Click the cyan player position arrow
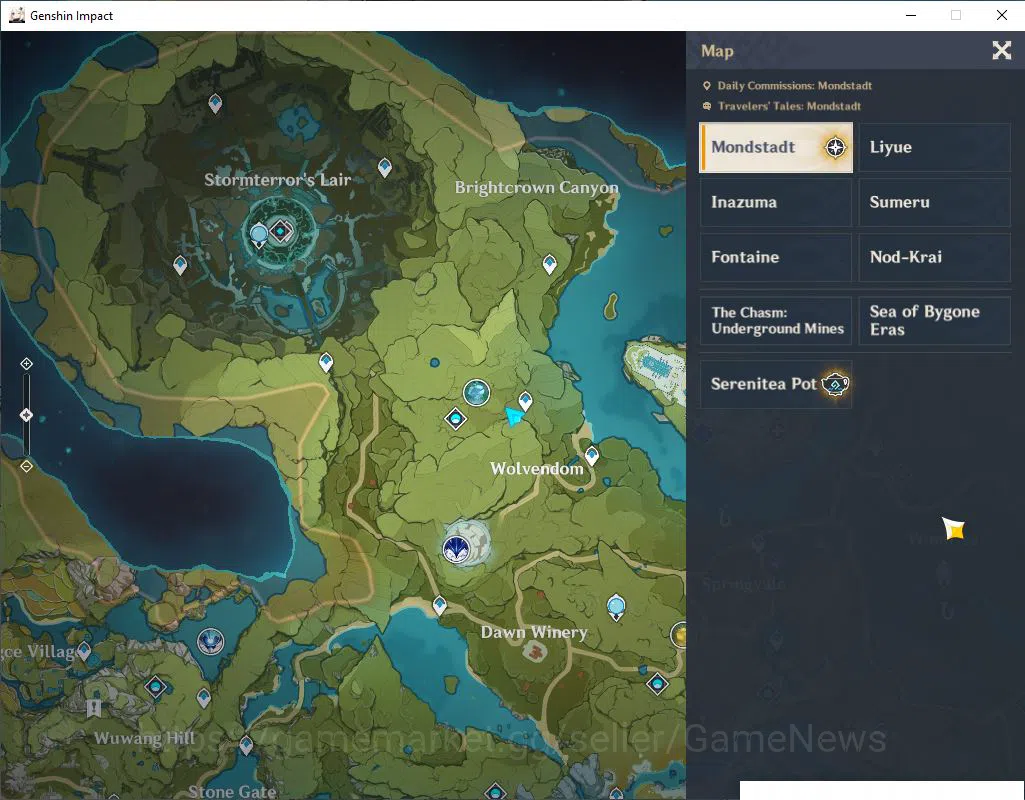 pos(514,416)
